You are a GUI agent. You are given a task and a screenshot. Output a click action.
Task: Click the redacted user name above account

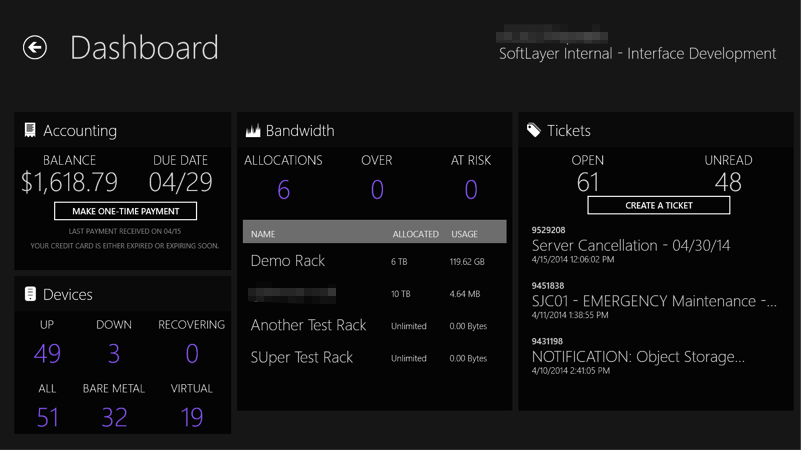click(x=552, y=36)
